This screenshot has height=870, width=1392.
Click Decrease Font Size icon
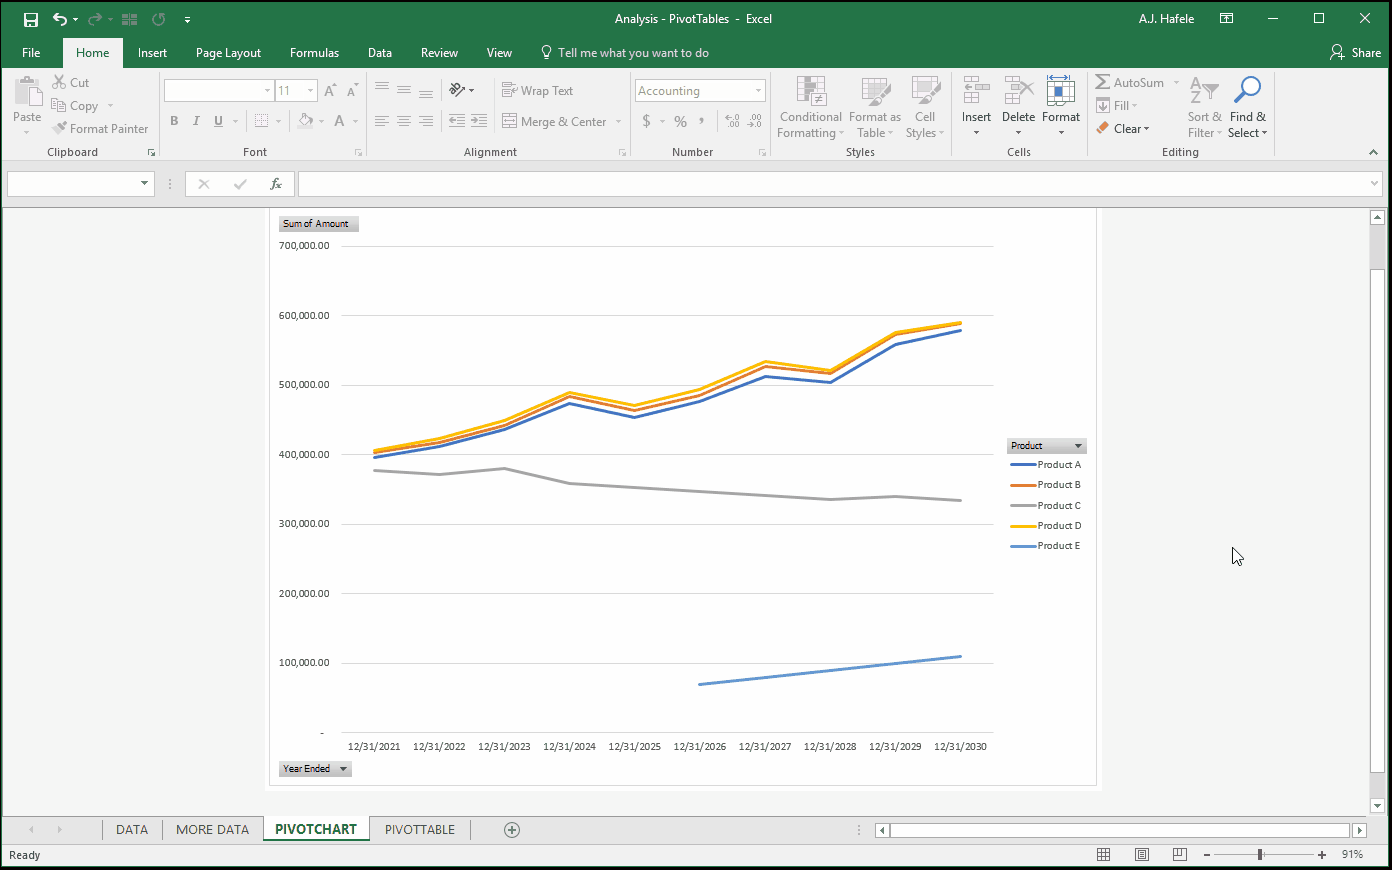click(x=352, y=90)
